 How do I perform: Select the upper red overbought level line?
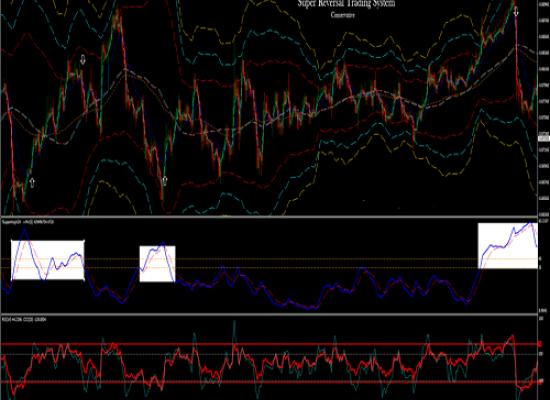point(269,344)
